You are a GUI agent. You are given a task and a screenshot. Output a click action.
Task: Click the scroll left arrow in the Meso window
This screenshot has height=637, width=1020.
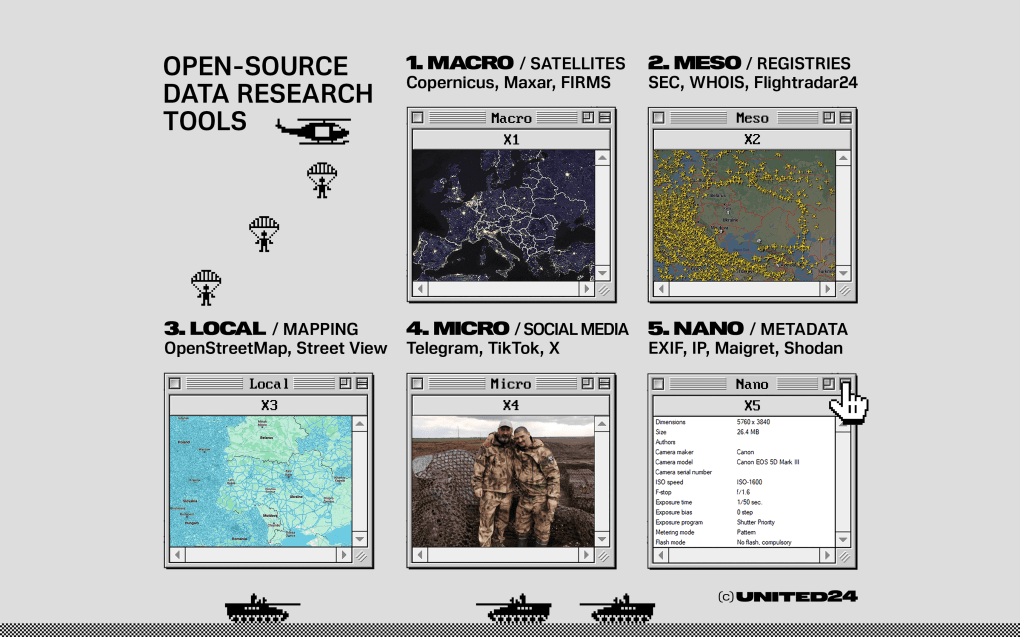click(662, 289)
